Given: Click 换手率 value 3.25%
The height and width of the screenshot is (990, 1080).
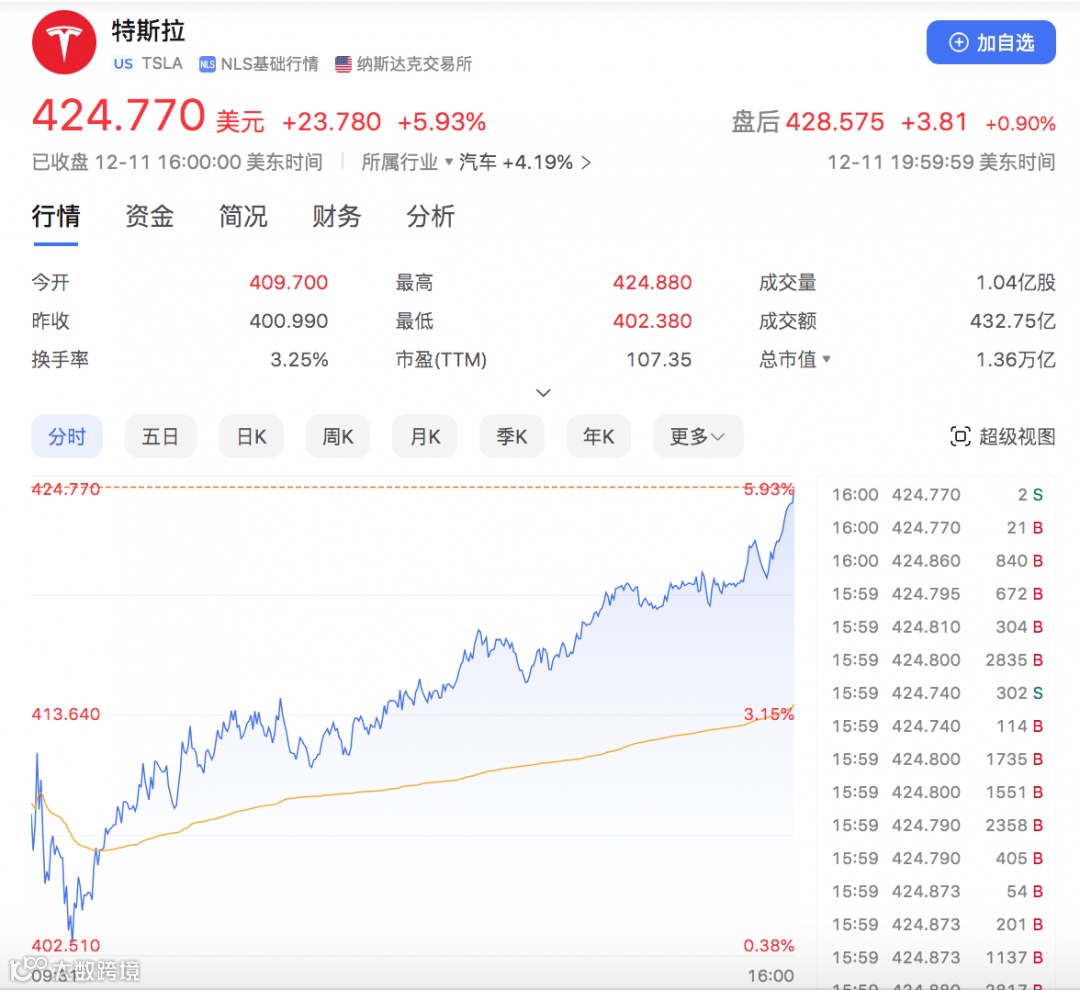Looking at the screenshot, I should pyautogui.click(x=299, y=360).
